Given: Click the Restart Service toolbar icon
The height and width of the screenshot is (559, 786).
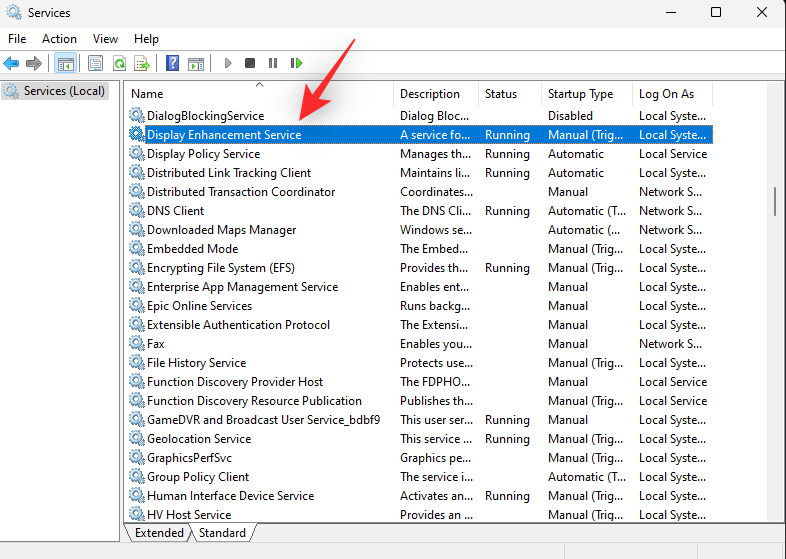Looking at the screenshot, I should coord(296,63).
